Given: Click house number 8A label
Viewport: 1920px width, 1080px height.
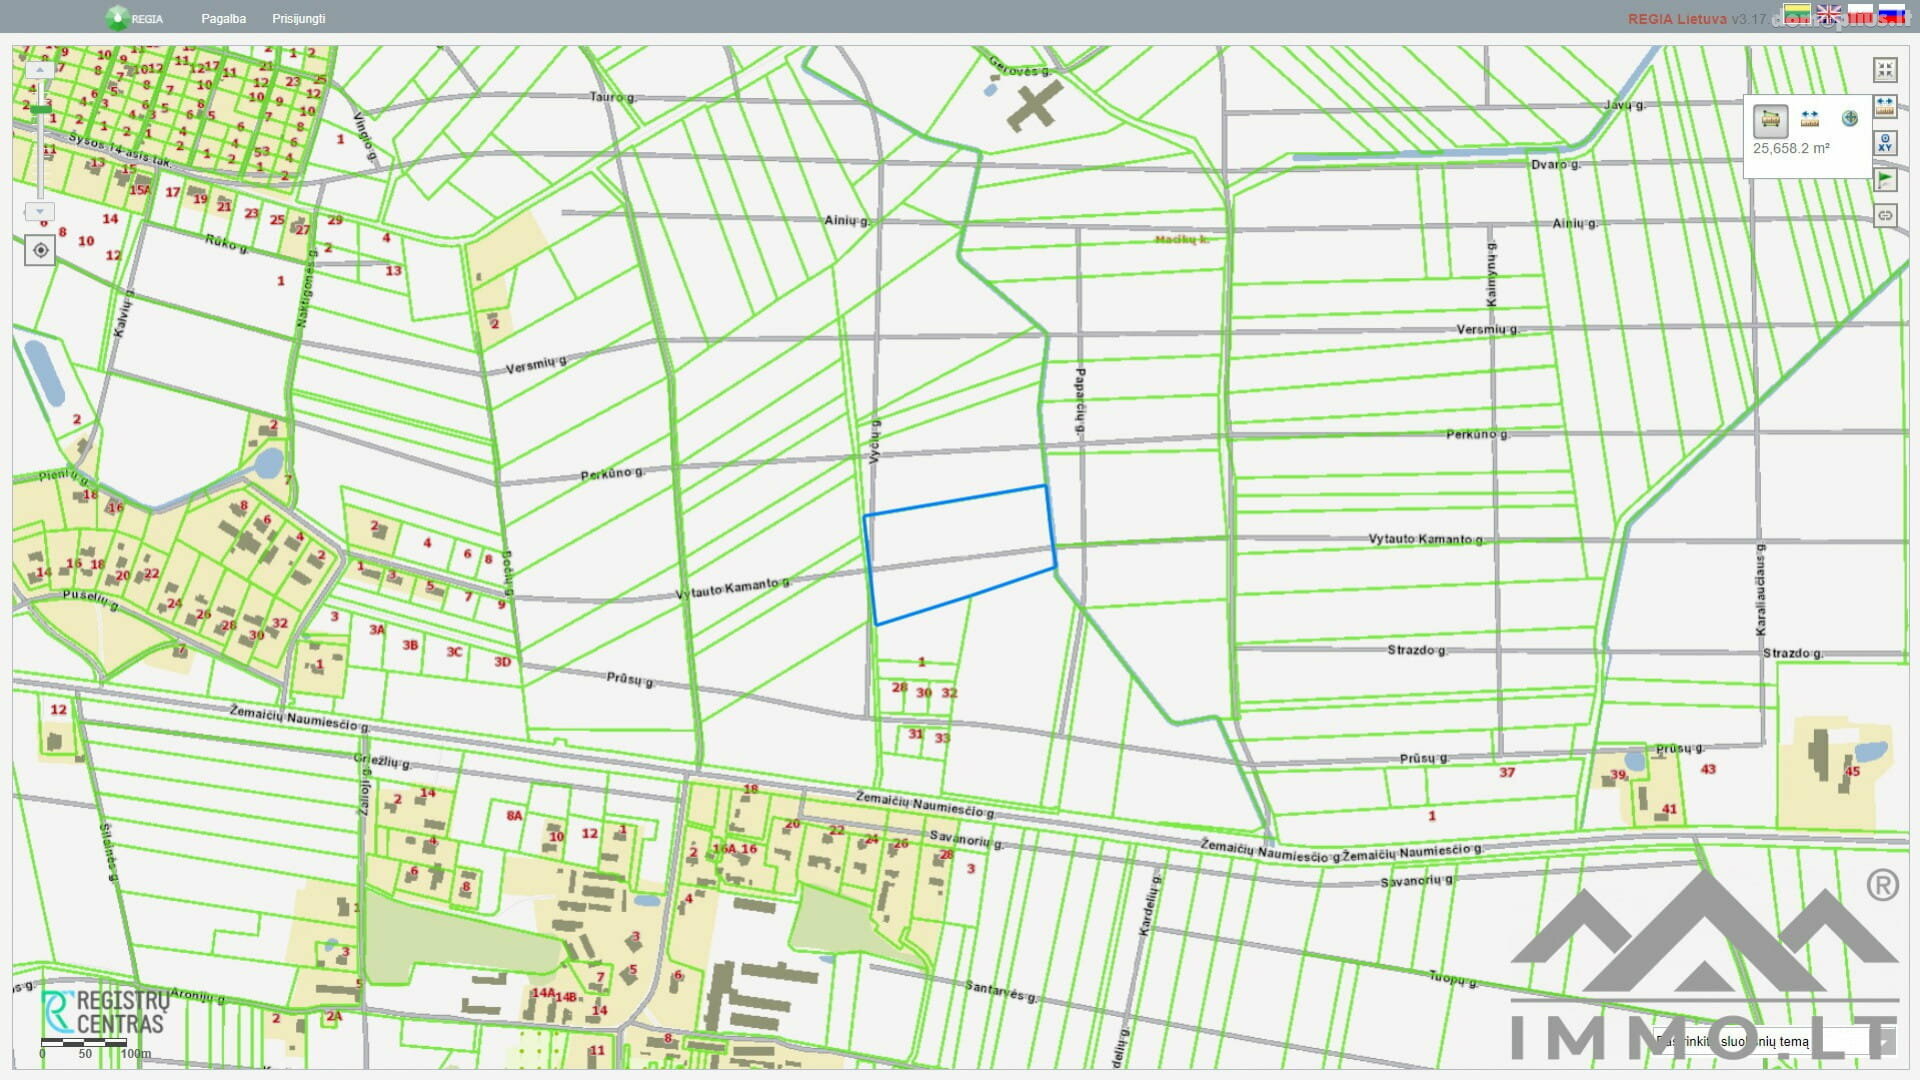Looking at the screenshot, I should pyautogui.click(x=514, y=816).
